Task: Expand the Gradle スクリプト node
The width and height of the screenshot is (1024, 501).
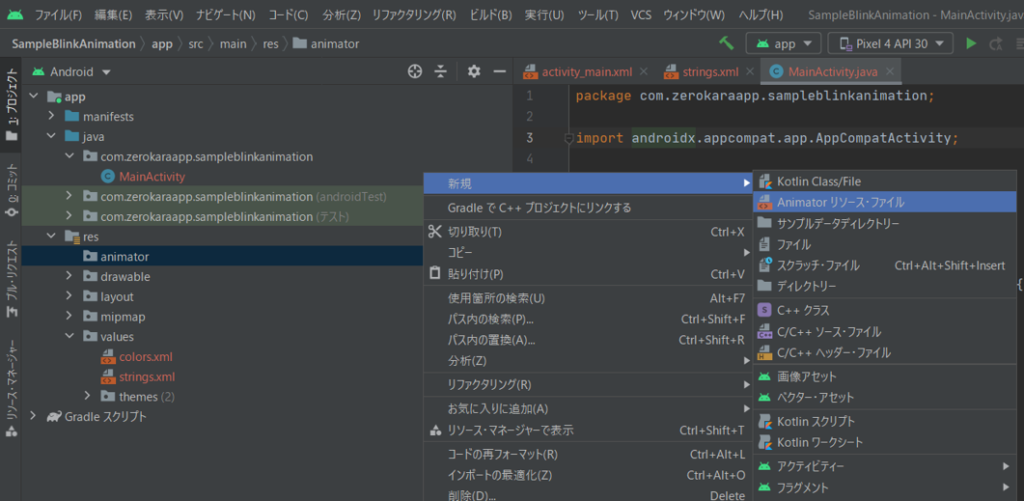Action: pyautogui.click(x=34, y=416)
